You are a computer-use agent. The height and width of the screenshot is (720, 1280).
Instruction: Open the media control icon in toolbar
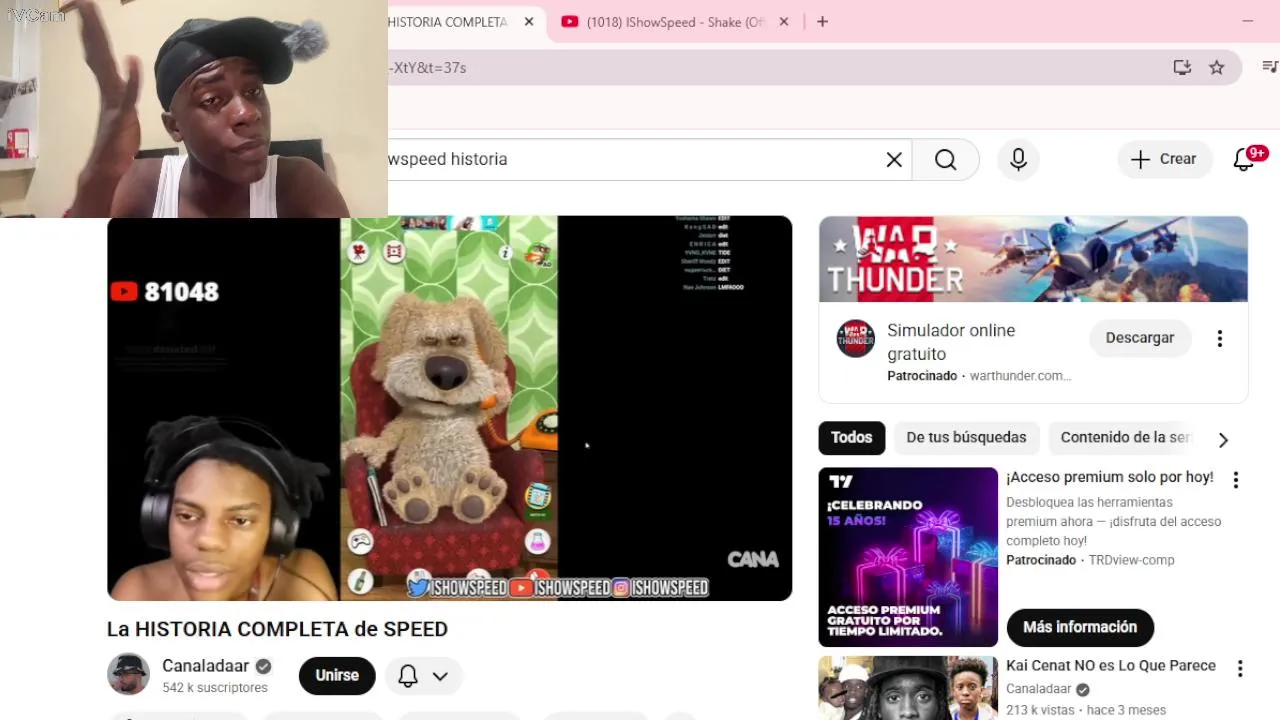click(1269, 67)
